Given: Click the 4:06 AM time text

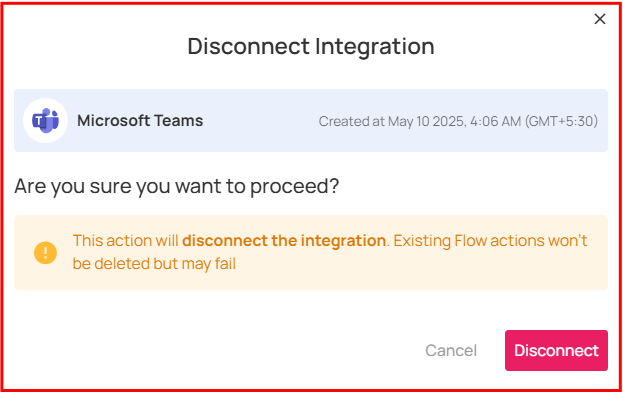Looking at the screenshot, I should point(495,121).
